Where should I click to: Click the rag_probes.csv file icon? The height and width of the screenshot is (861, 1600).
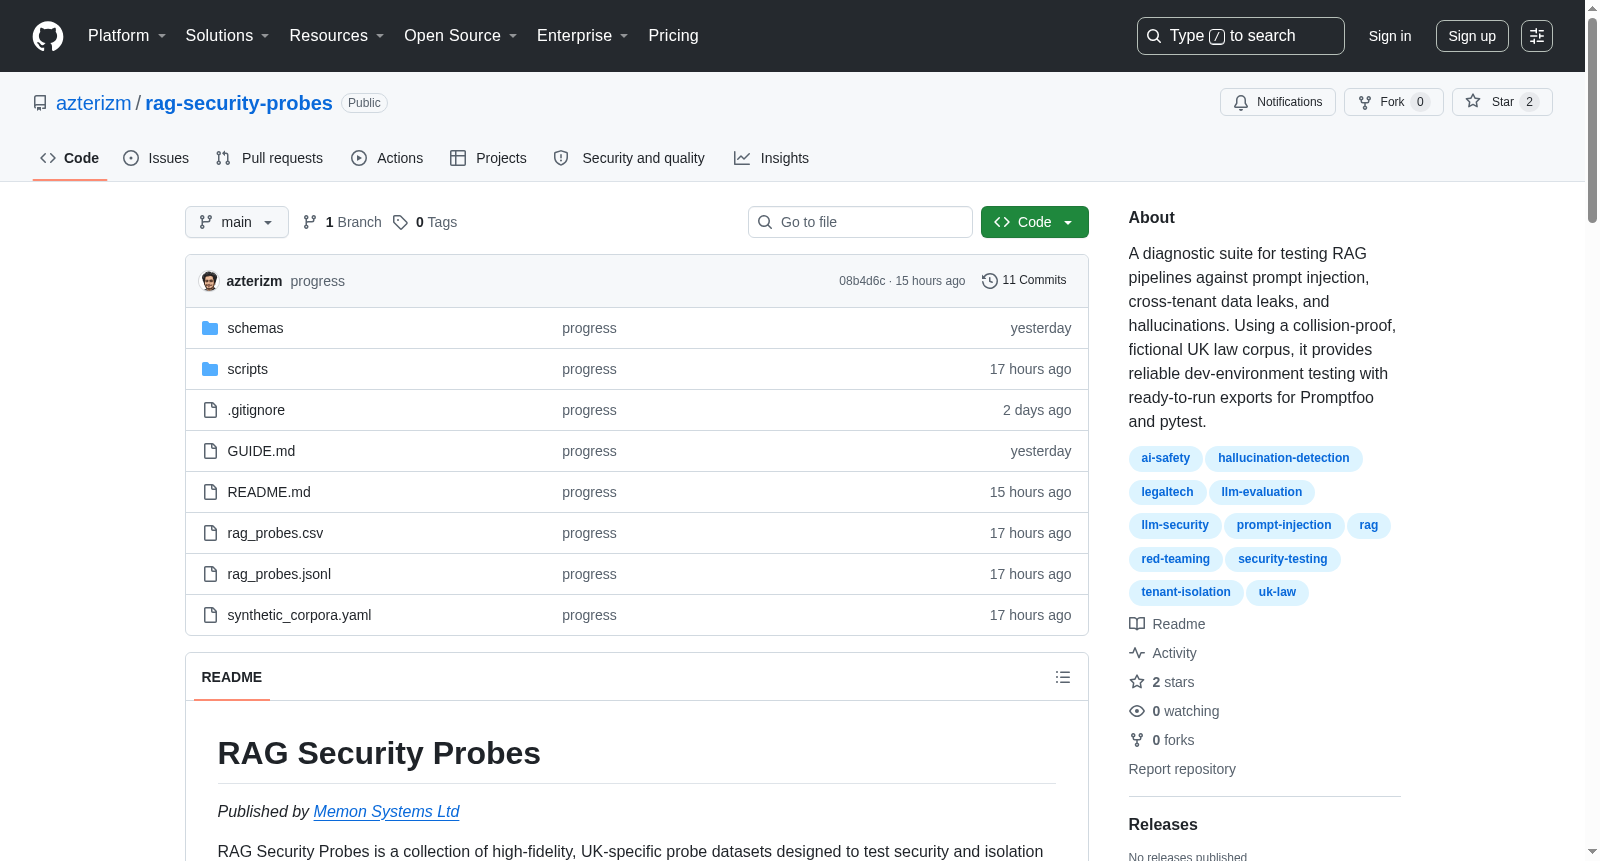[x=210, y=533]
